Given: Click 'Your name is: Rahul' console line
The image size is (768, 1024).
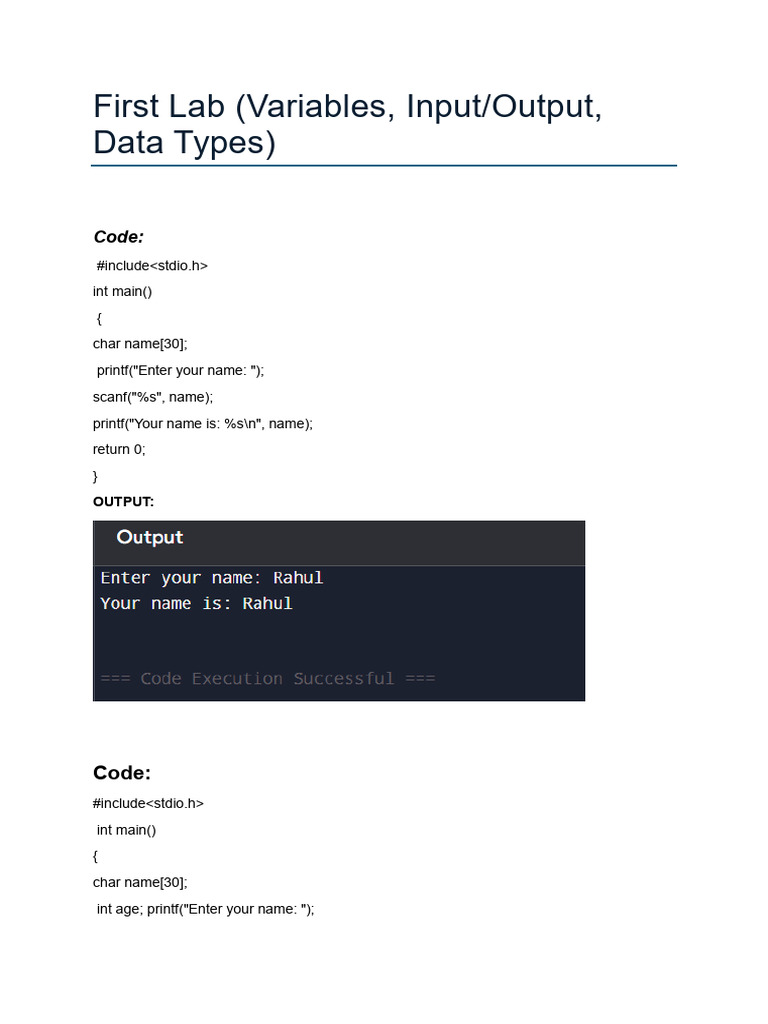Looking at the screenshot, I should coord(197,604).
